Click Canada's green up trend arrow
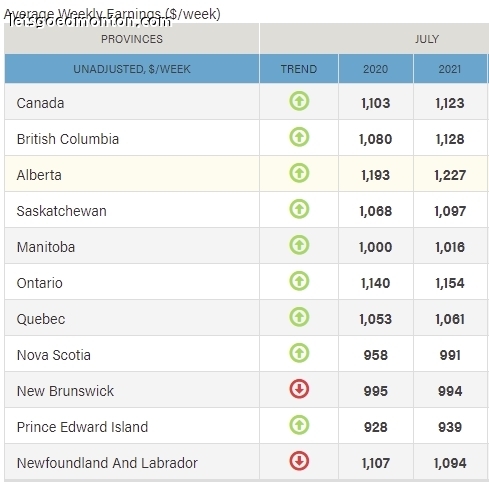The width and height of the screenshot is (489, 488). pos(299,101)
